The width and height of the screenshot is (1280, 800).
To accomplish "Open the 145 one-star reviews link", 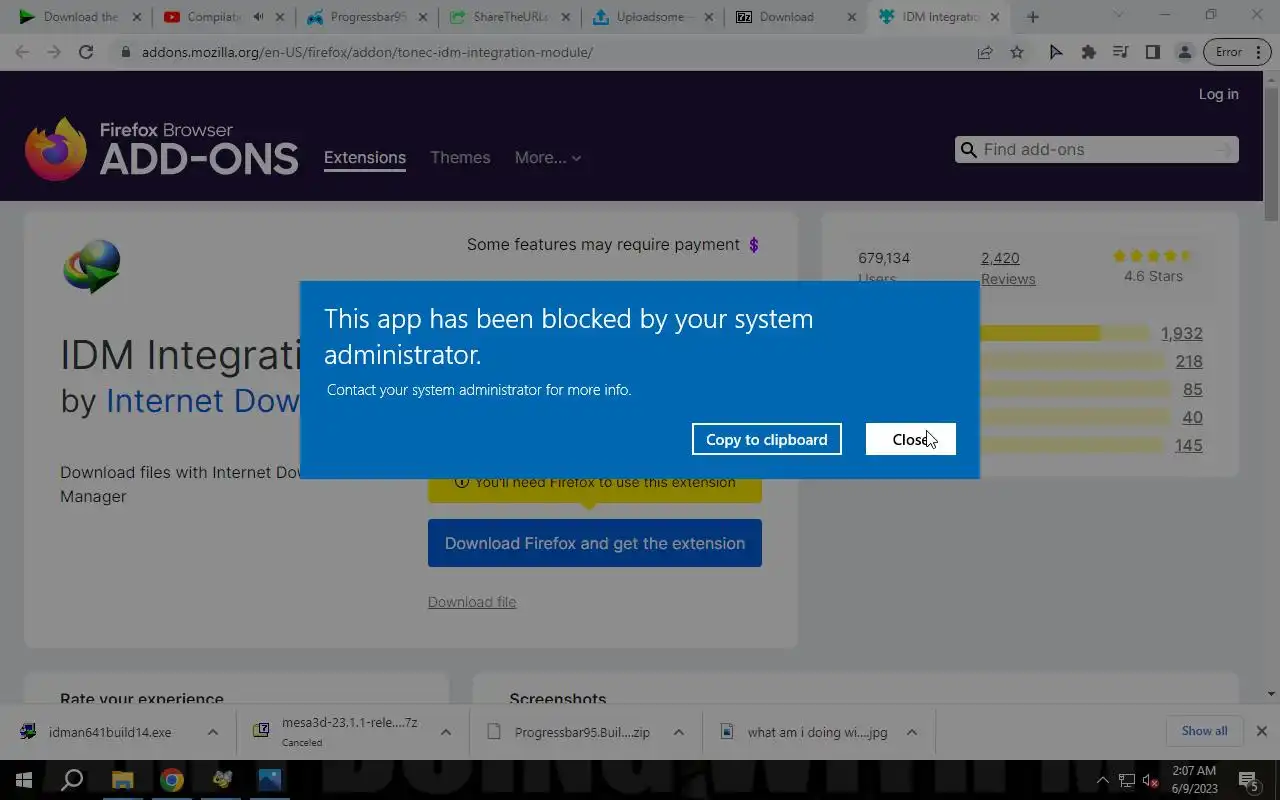I will click(x=1189, y=445).
